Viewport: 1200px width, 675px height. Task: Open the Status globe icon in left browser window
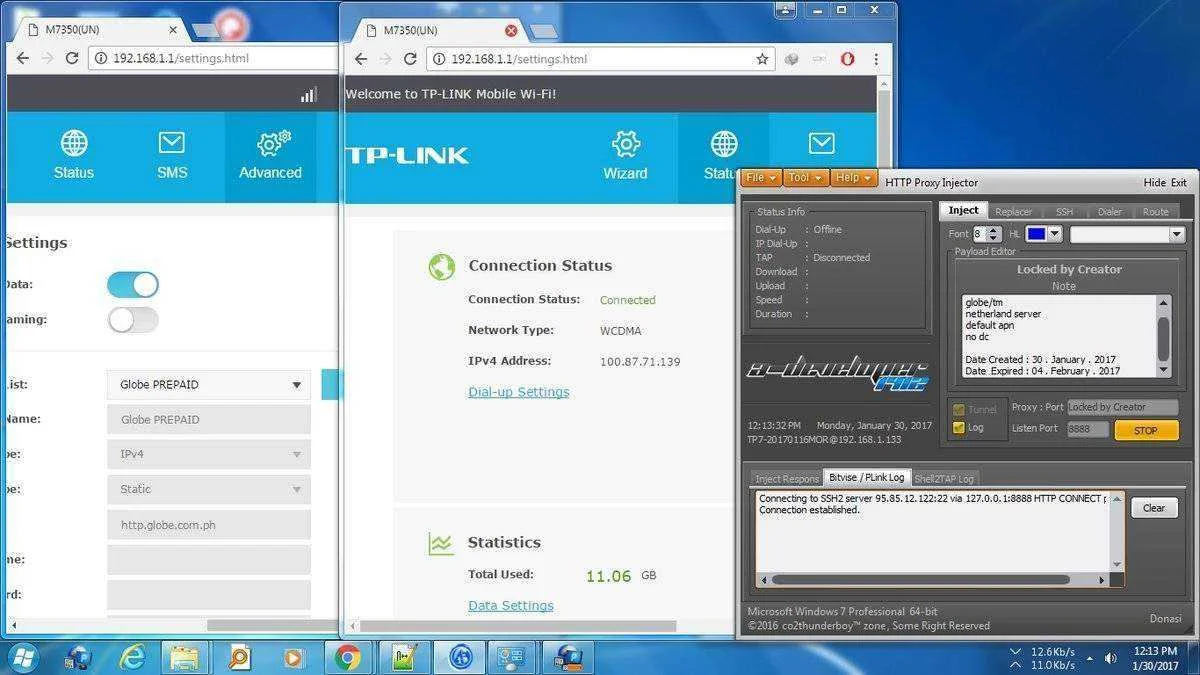point(74,143)
